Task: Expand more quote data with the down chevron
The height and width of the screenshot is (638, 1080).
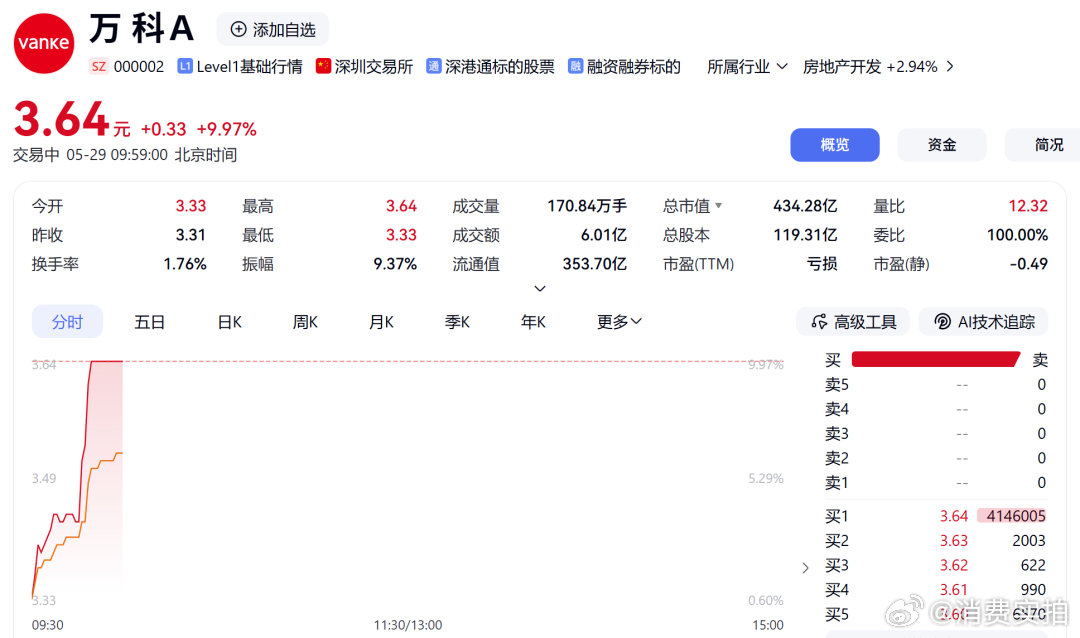Action: (540, 289)
